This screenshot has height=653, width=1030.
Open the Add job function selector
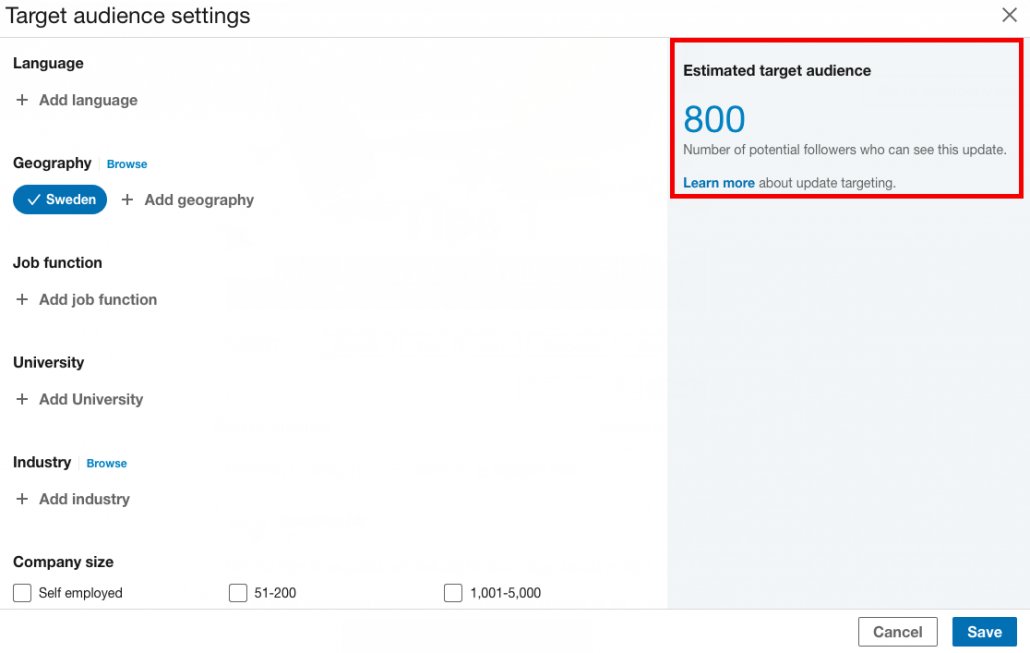tap(98, 299)
